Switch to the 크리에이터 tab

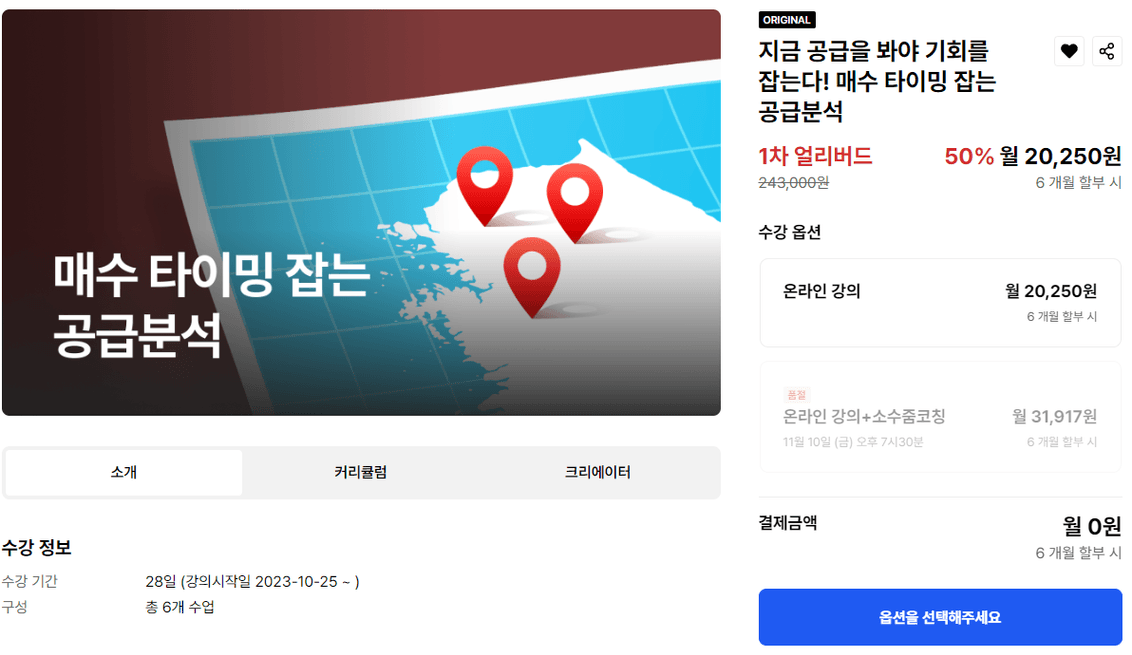click(597, 472)
